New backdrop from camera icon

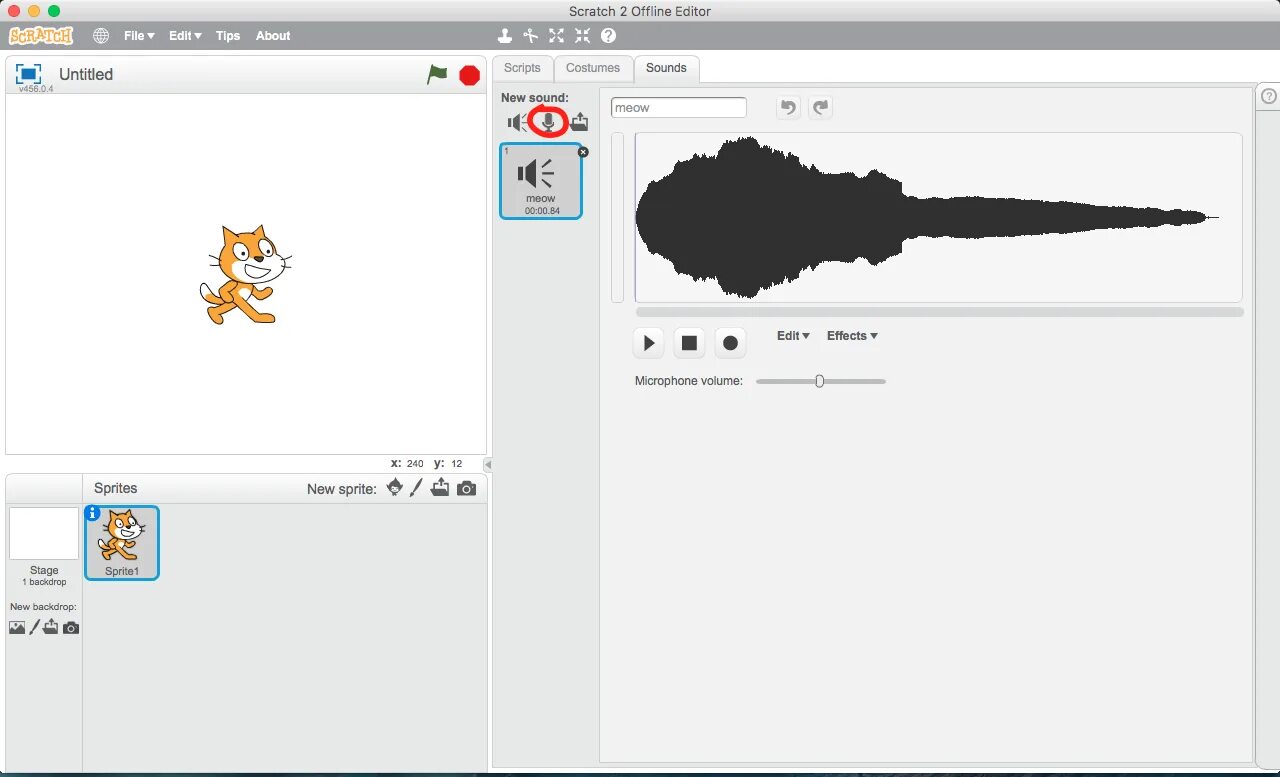point(71,628)
